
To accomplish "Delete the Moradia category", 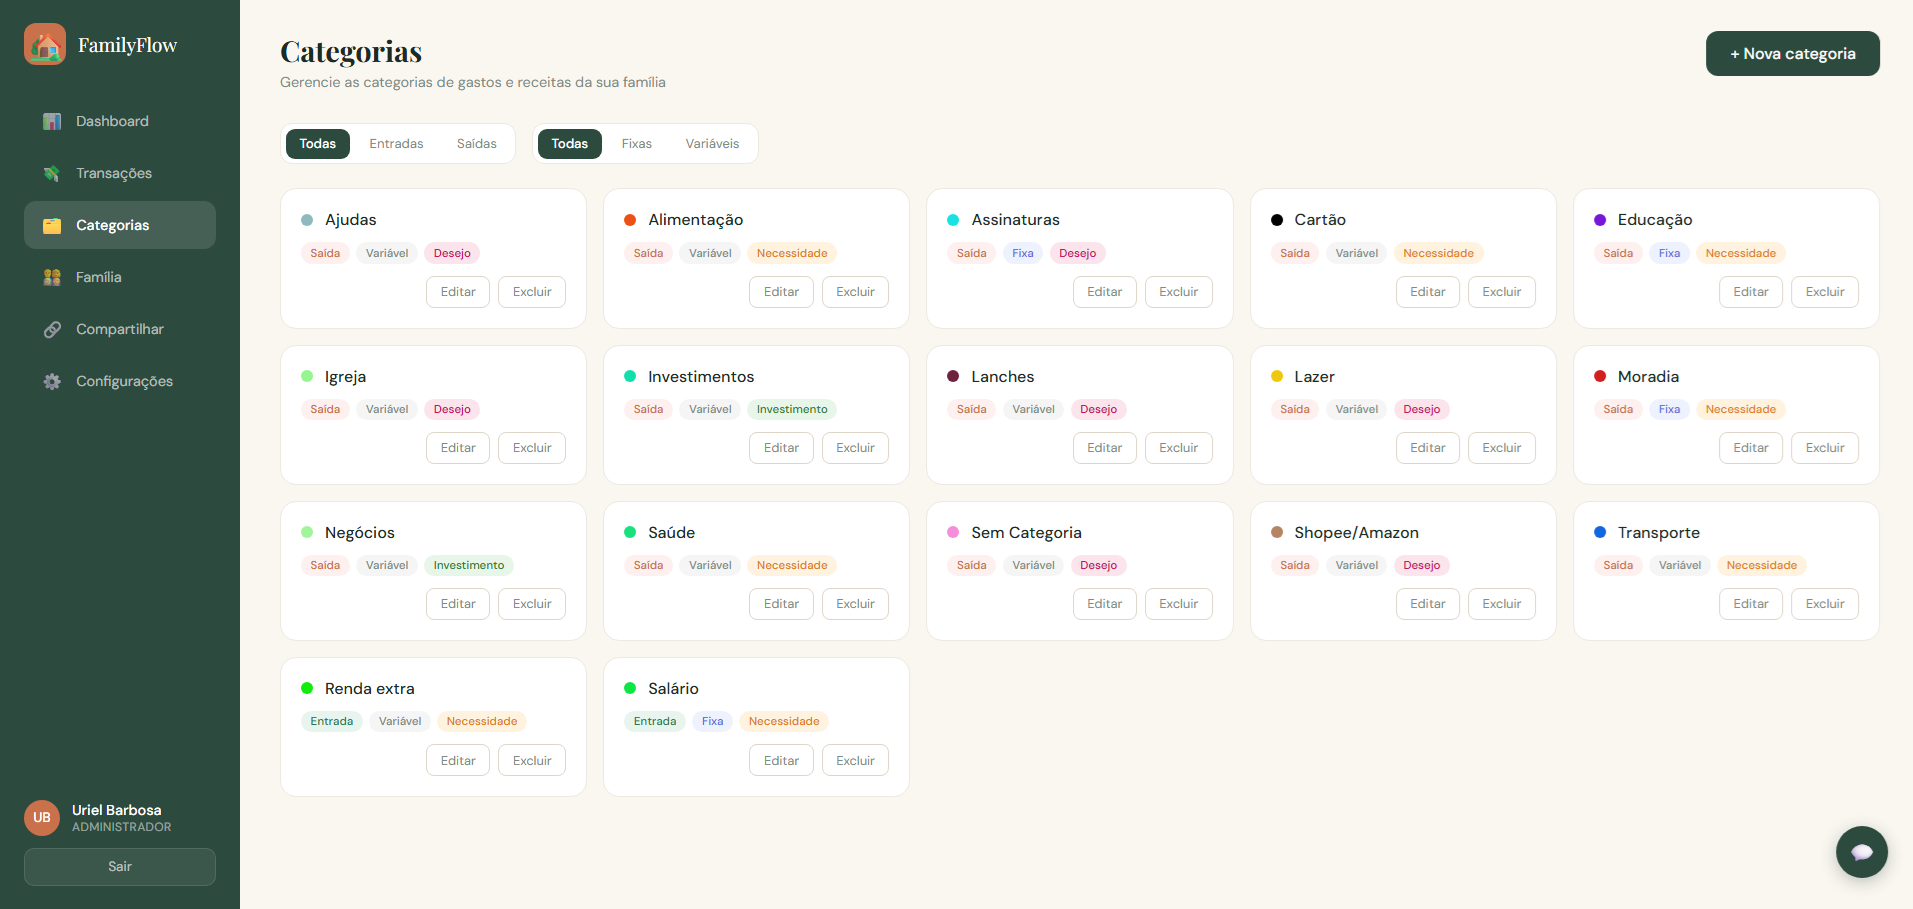I will tap(1825, 448).
